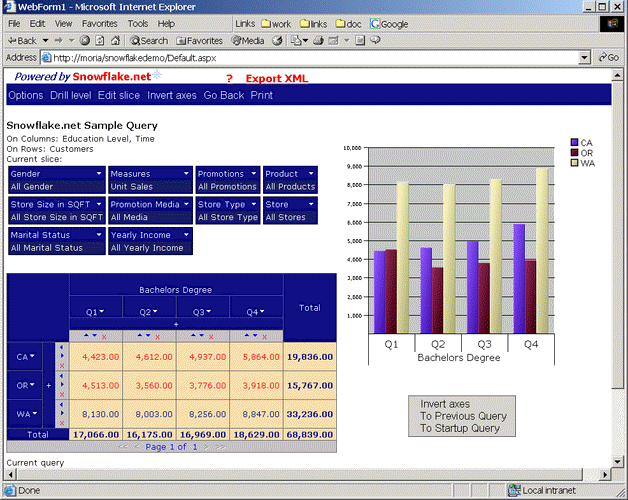Click the Refresh page icon
Screen dimensions: 628x500
click(100, 40)
